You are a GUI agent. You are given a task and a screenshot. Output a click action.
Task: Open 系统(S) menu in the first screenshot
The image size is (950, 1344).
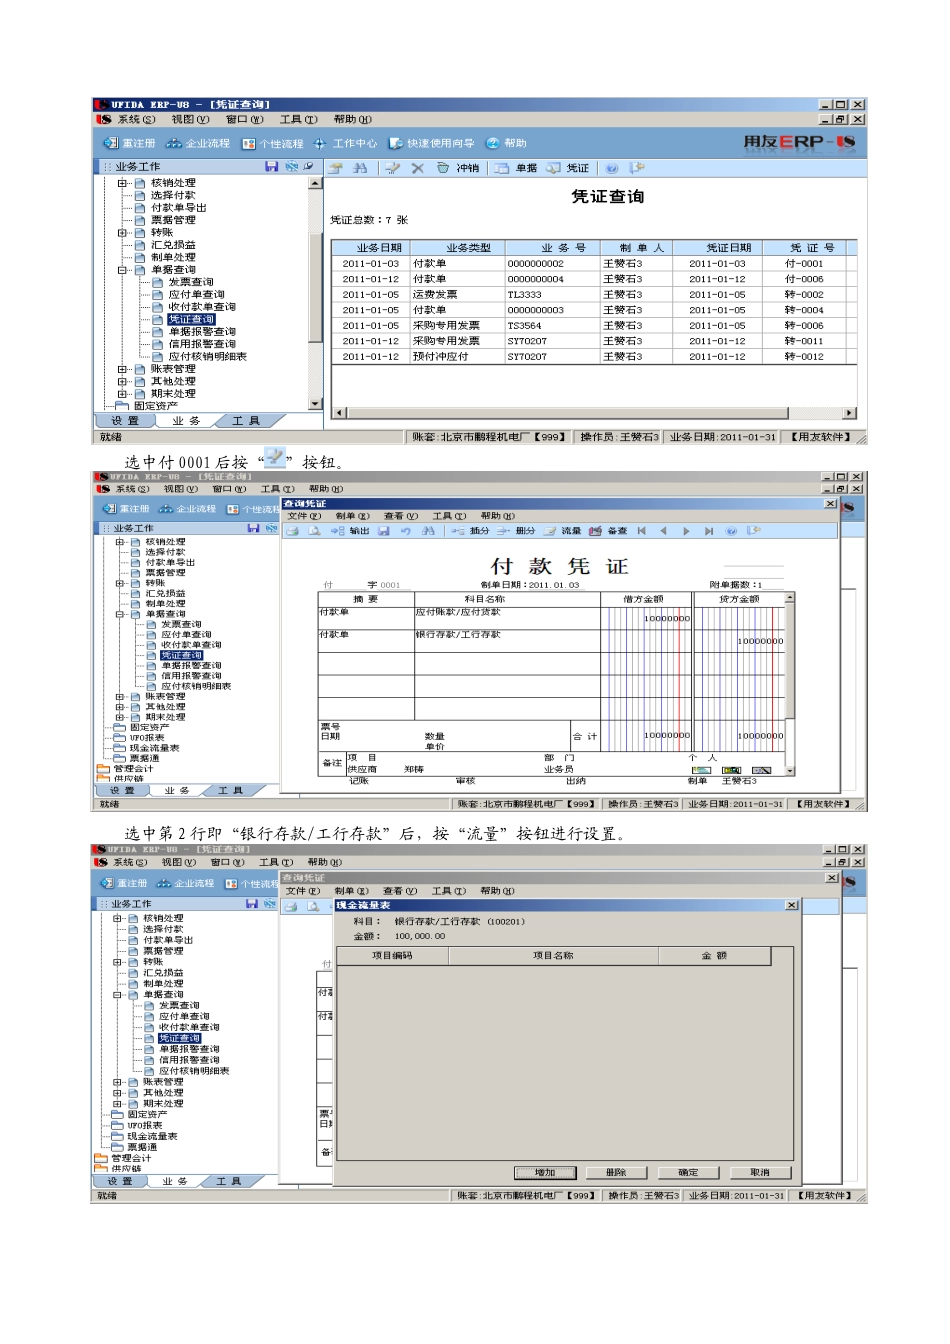(x=136, y=119)
